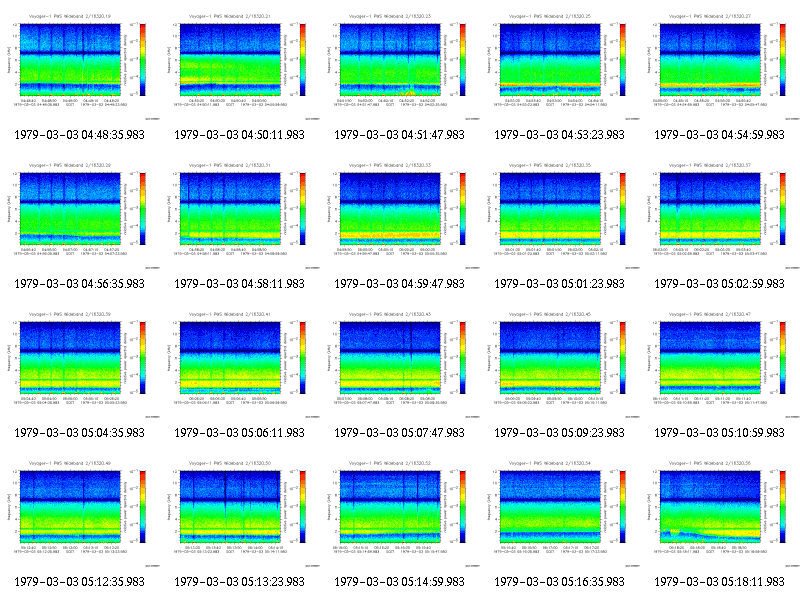Open the spectrogram thumbnail for 04:58:11.983

[x=240, y=215]
